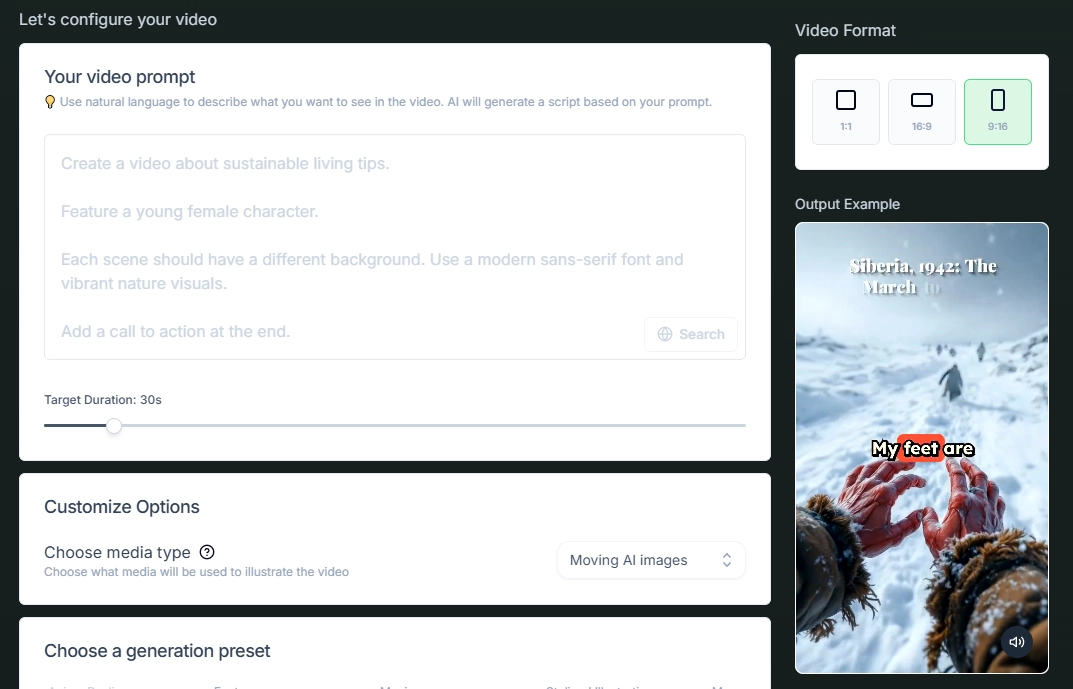Click the Choose a generation preset heading
The height and width of the screenshot is (689, 1073).
click(x=157, y=651)
